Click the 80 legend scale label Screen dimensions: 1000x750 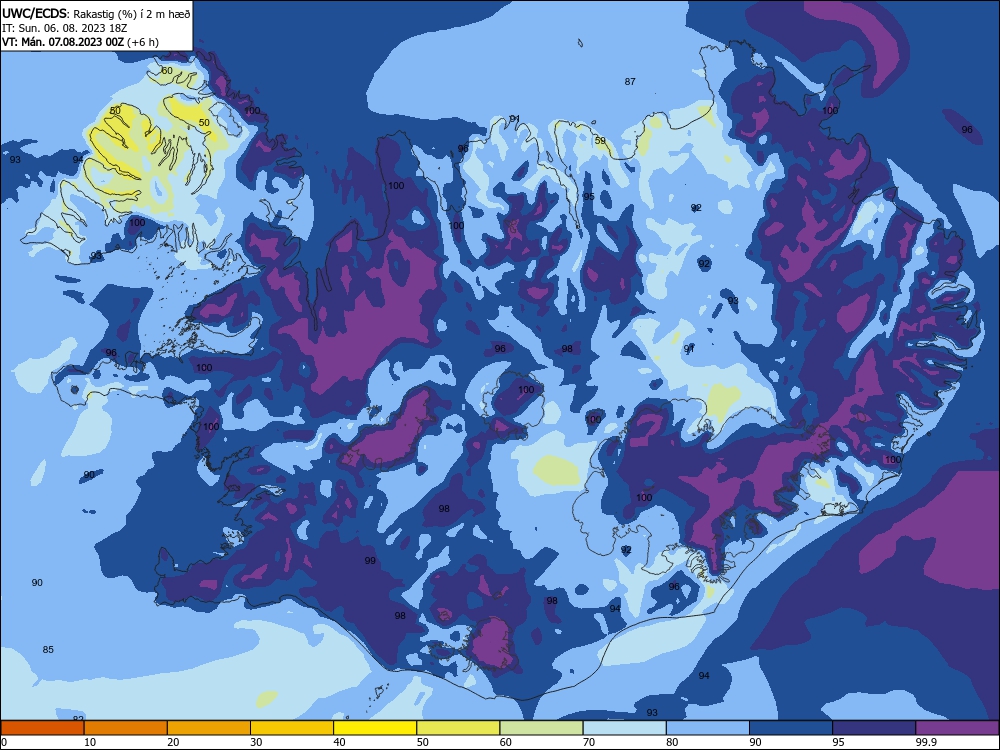[672, 742]
